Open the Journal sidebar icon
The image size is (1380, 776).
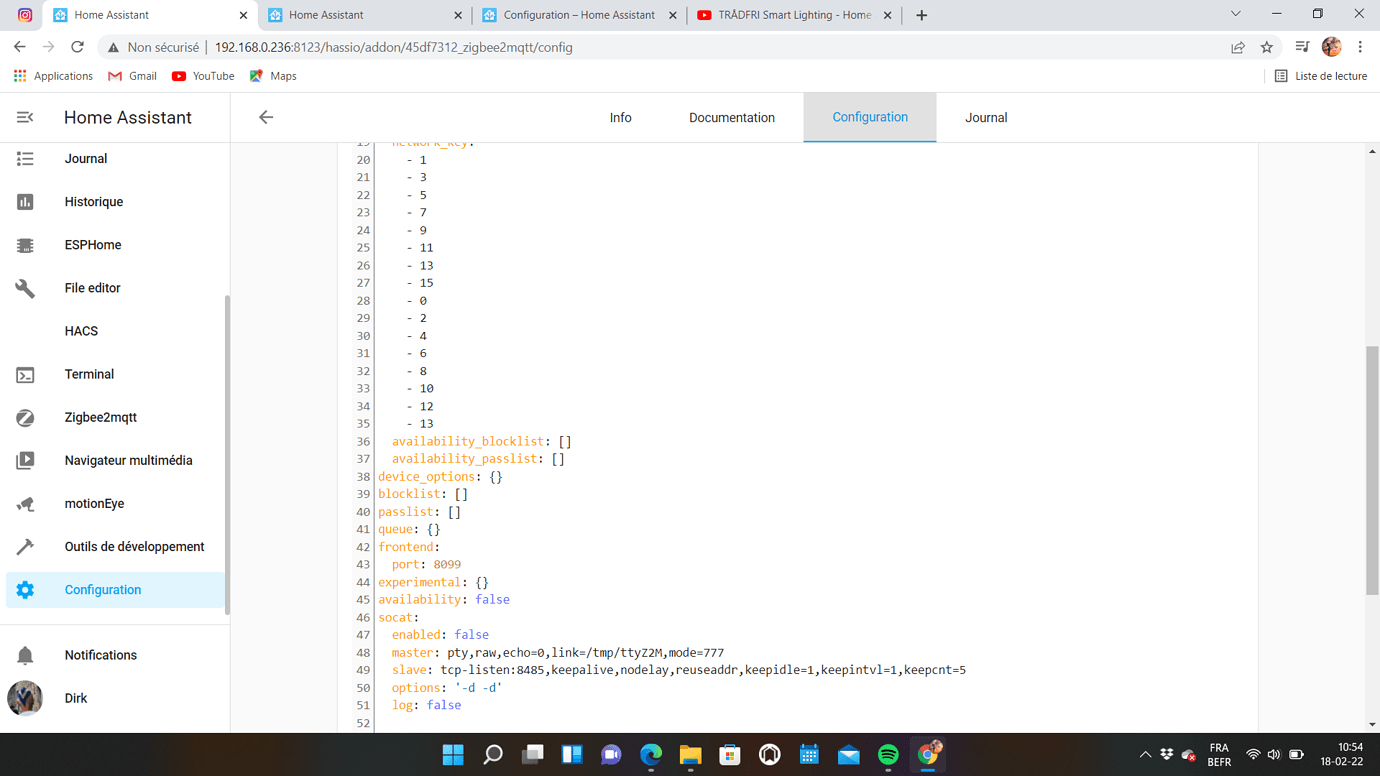25,159
